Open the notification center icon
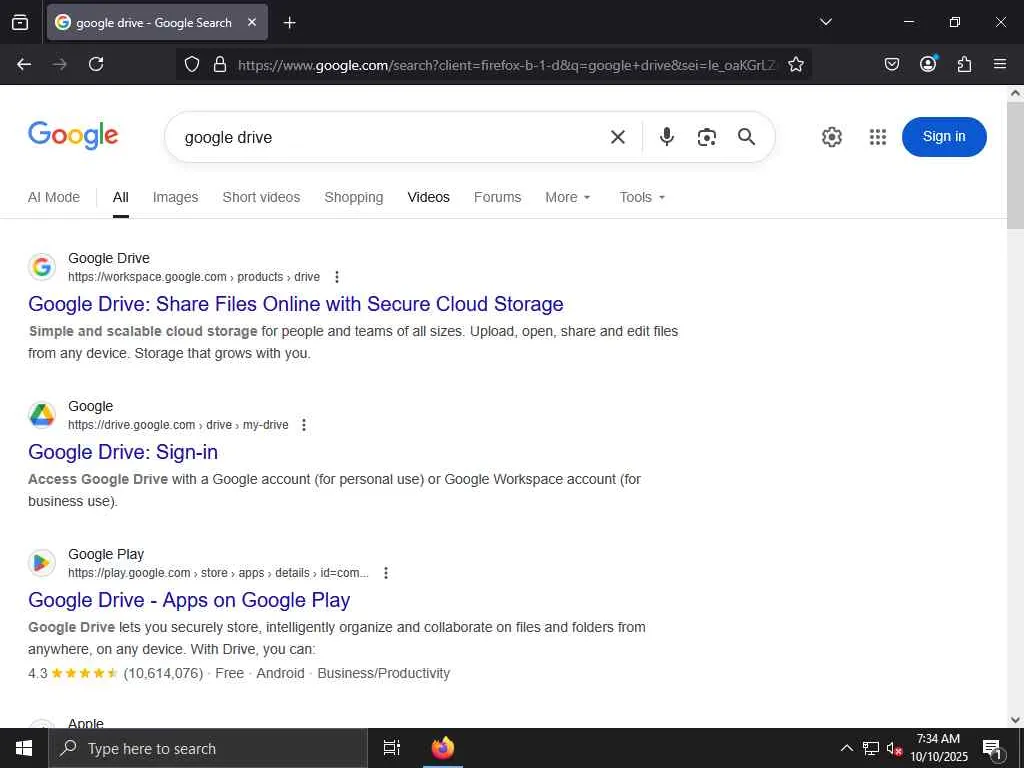 pos(992,749)
